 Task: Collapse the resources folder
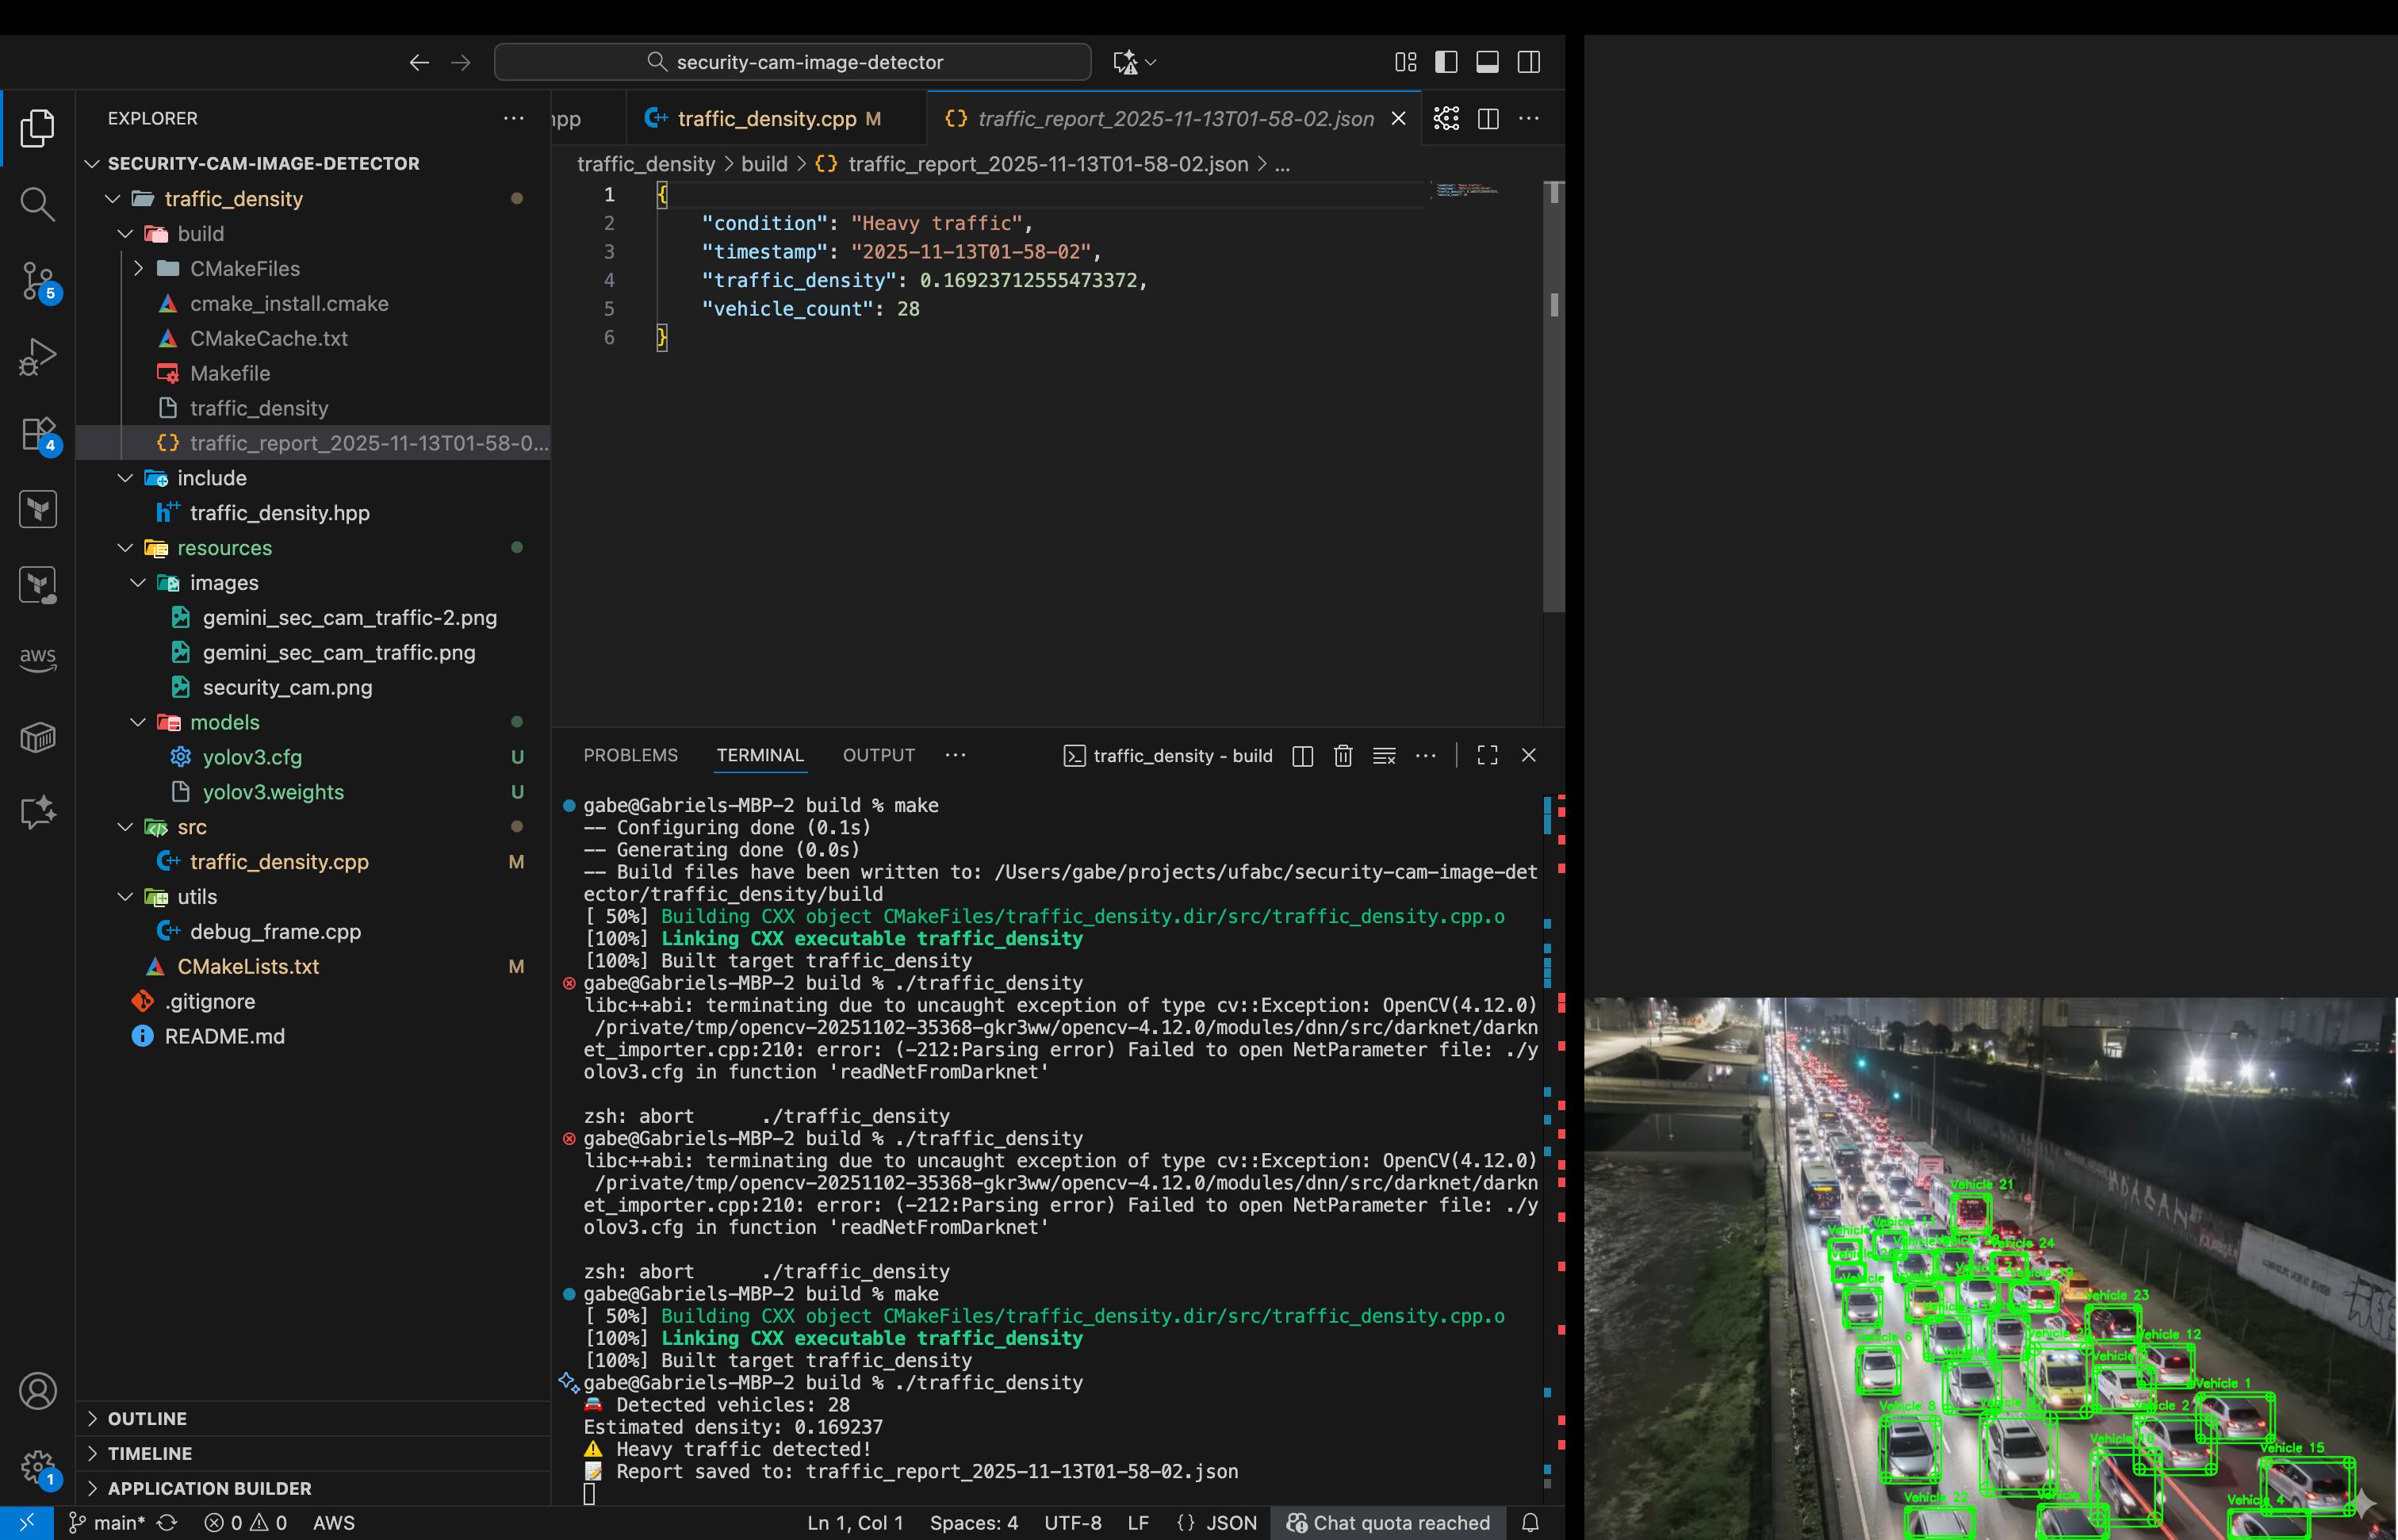(x=125, y=548)
